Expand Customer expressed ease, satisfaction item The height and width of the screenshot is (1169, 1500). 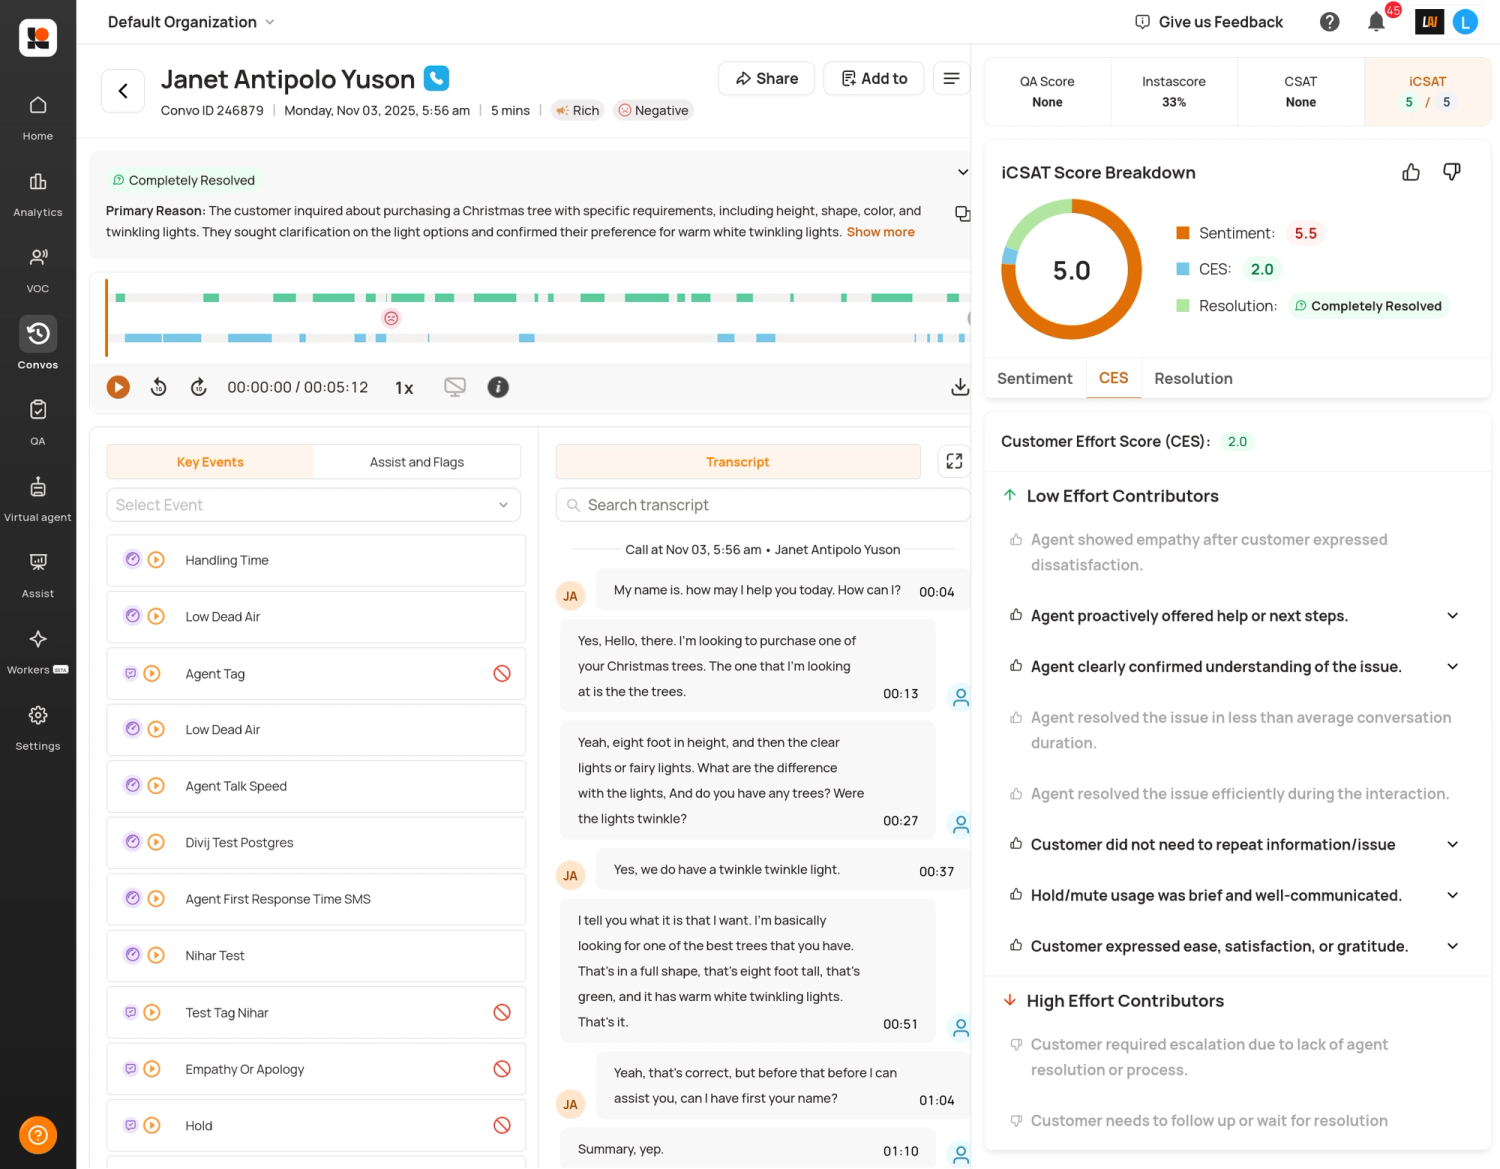pyautogui.click(x=1452, y=946)
